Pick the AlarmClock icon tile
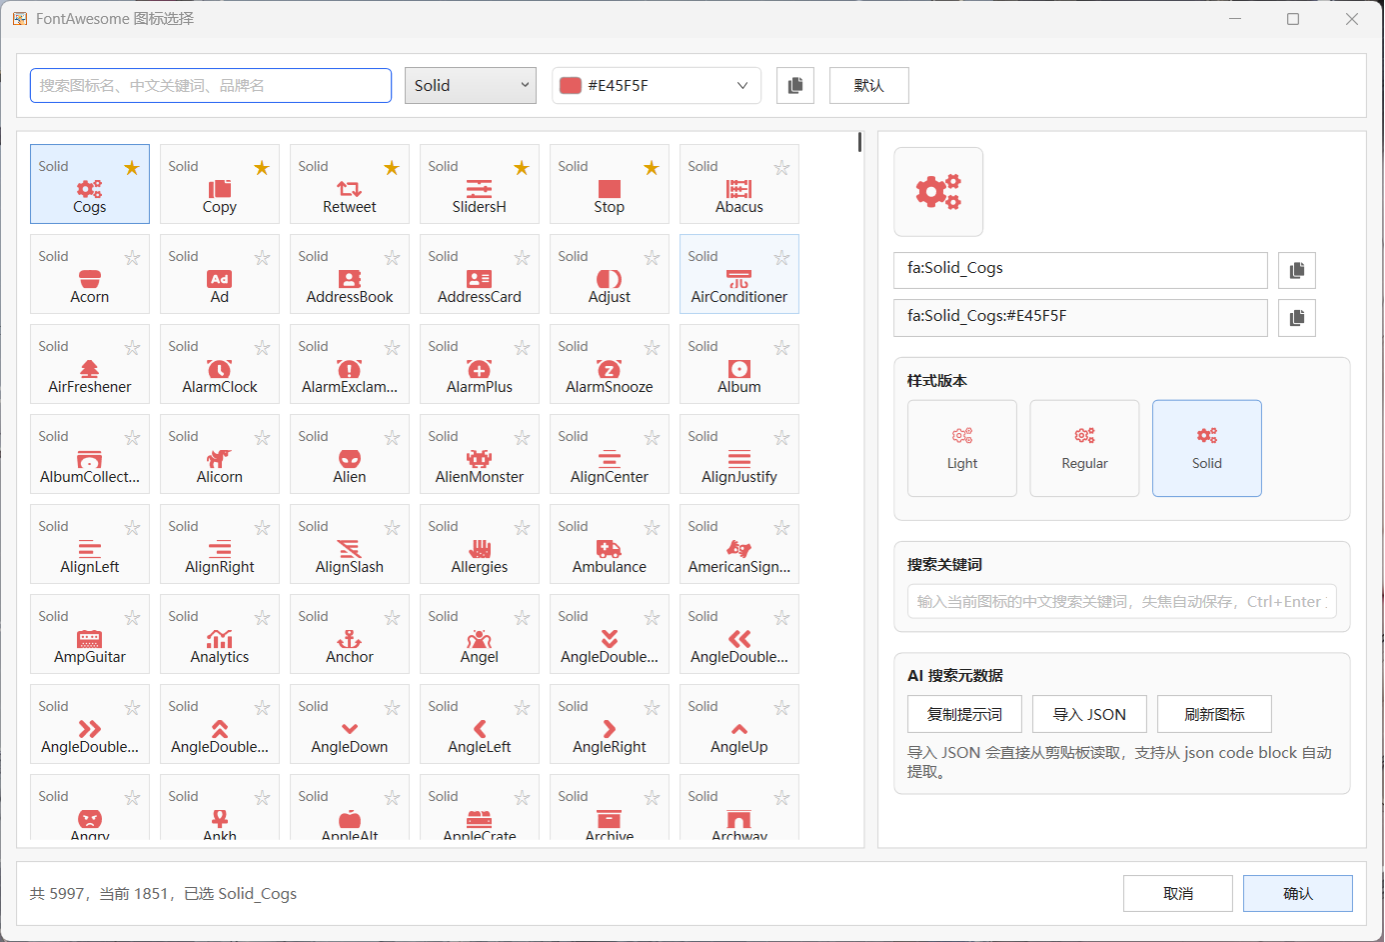 219,364
